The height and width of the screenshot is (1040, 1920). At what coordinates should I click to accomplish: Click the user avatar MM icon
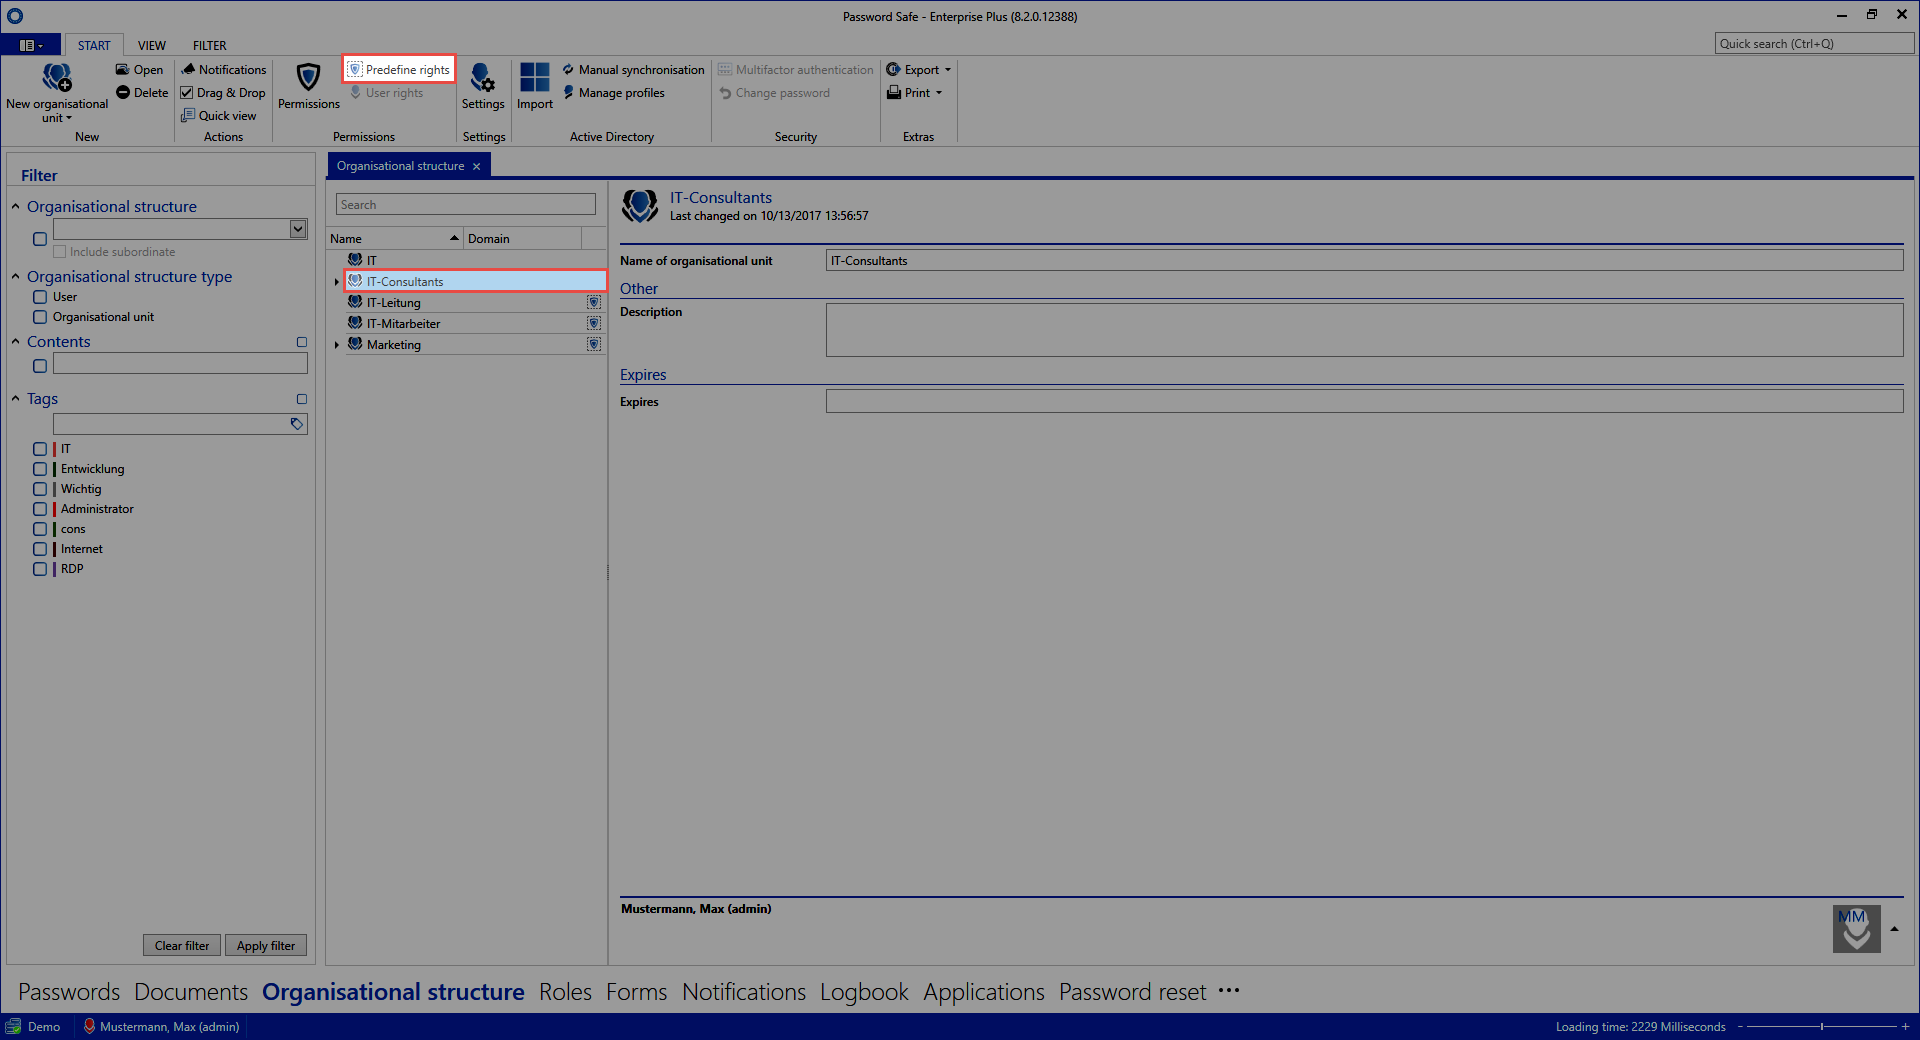[1857, 929]
